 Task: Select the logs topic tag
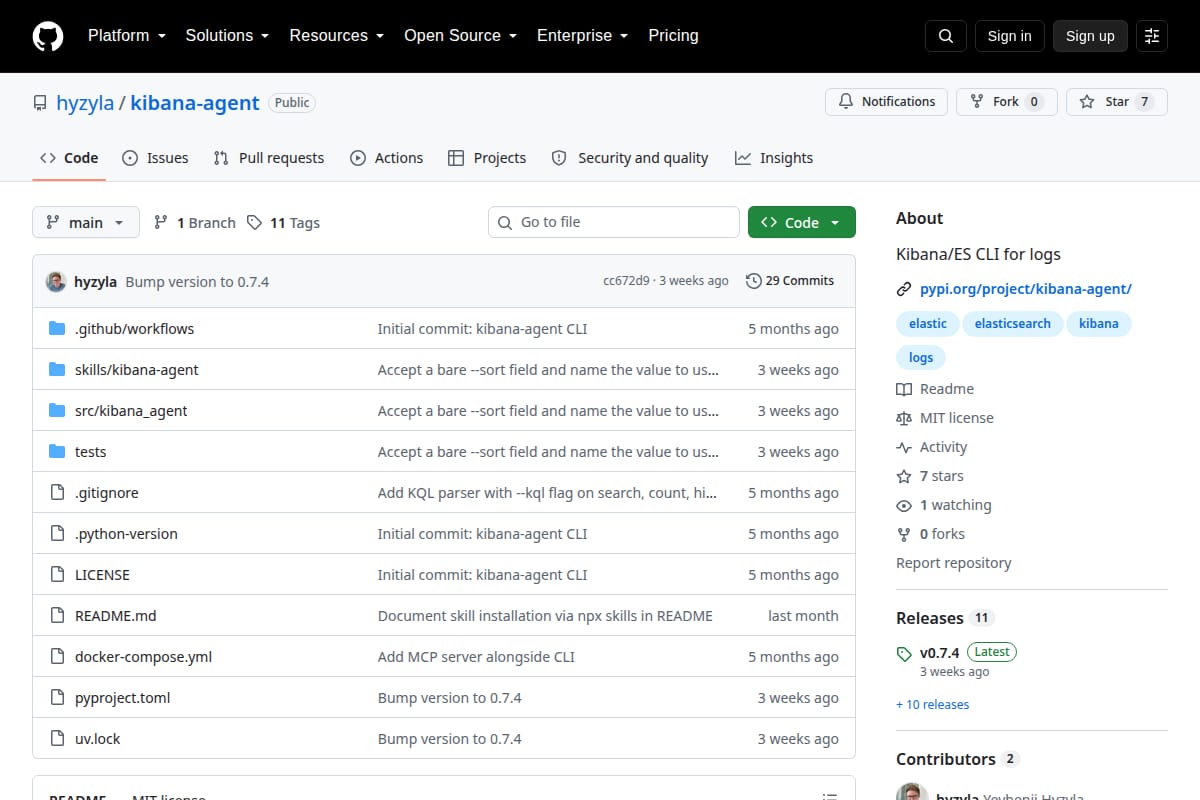coord(921,358)
